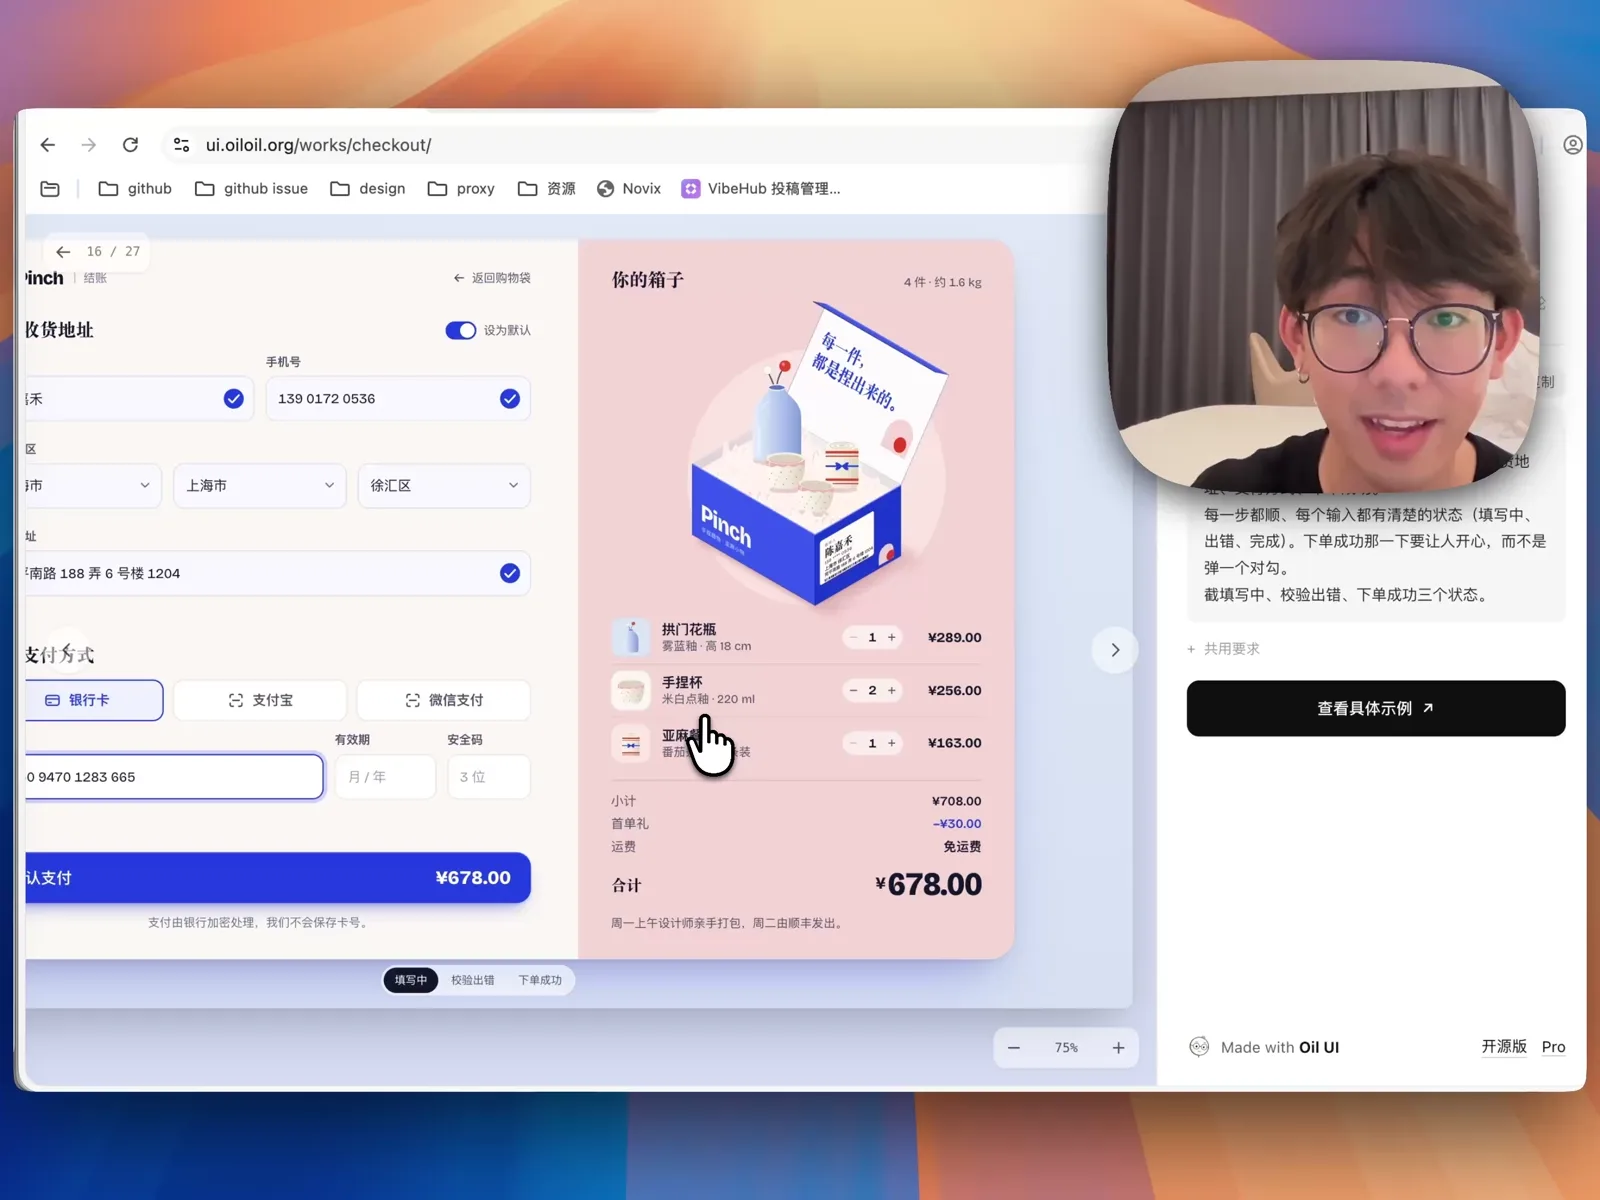Image resolution: width=1600 pixels, height=1200 pixels.
Task: Decrease 手捏杯 quantity with minus
Action: click(x=853, y=690)
